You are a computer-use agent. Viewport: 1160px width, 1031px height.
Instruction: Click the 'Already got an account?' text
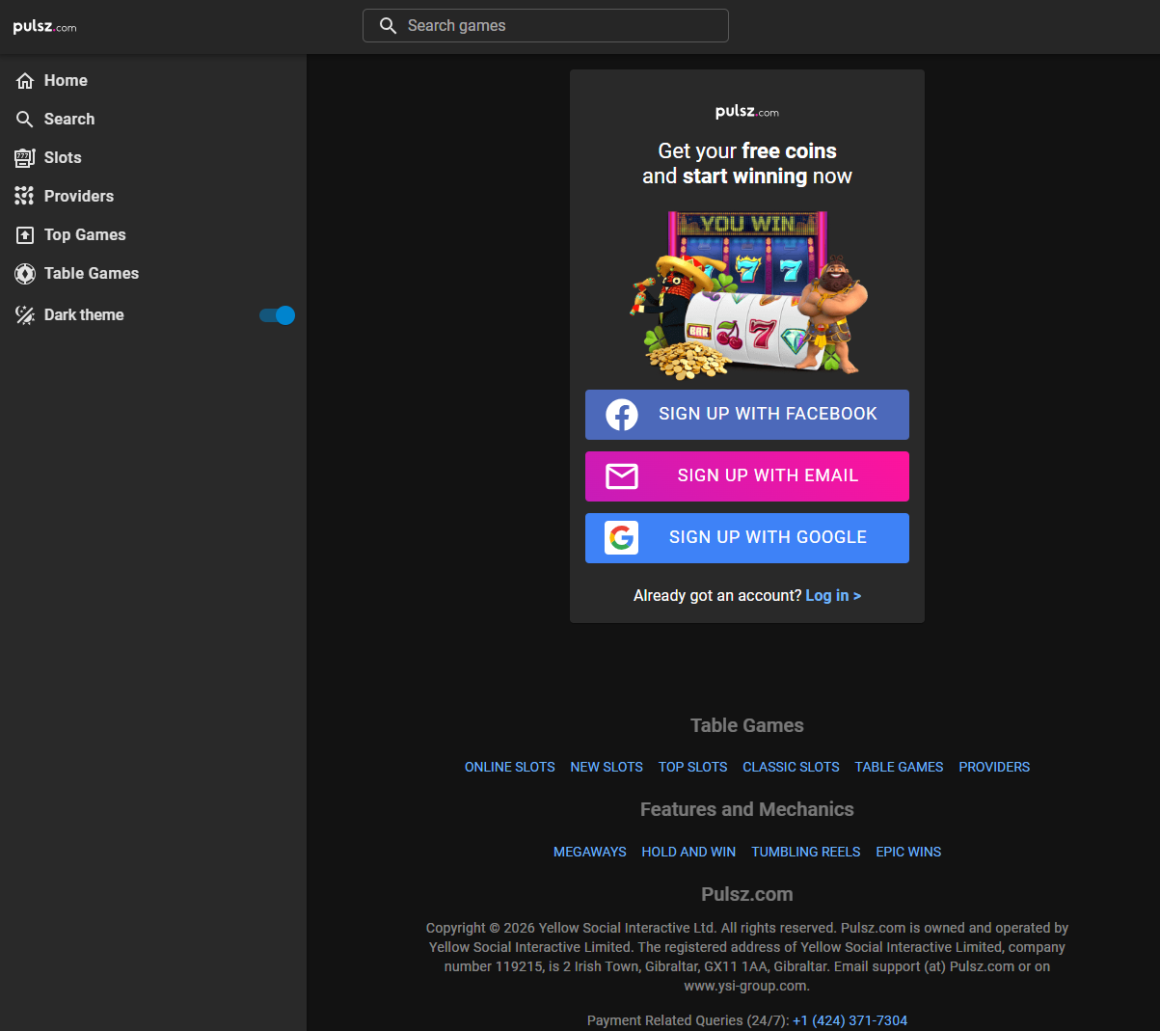718,595
